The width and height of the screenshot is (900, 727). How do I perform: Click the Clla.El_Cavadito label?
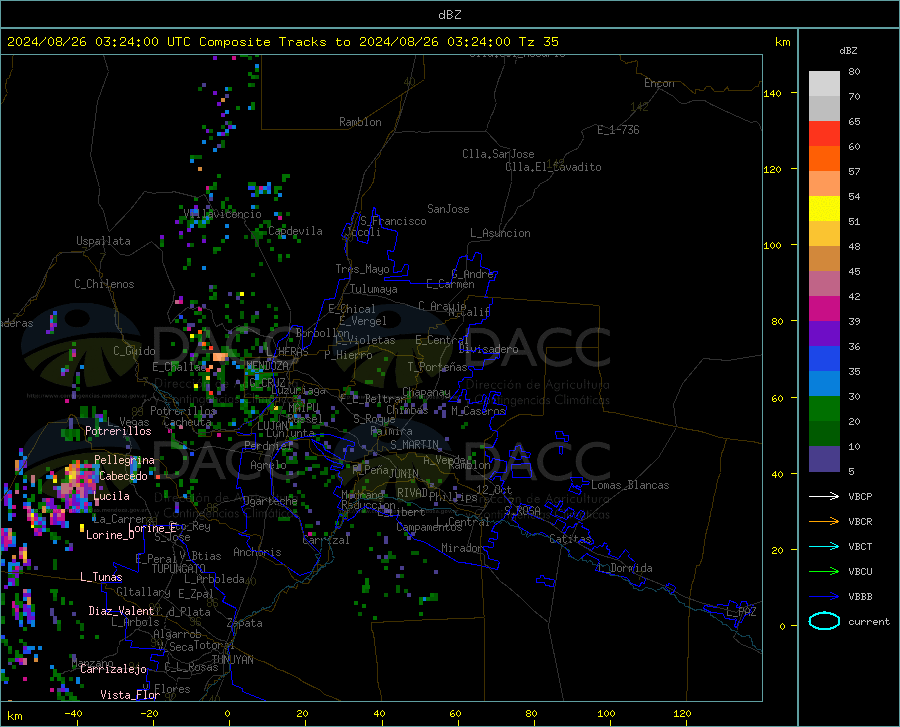click(x=553, y=167)
